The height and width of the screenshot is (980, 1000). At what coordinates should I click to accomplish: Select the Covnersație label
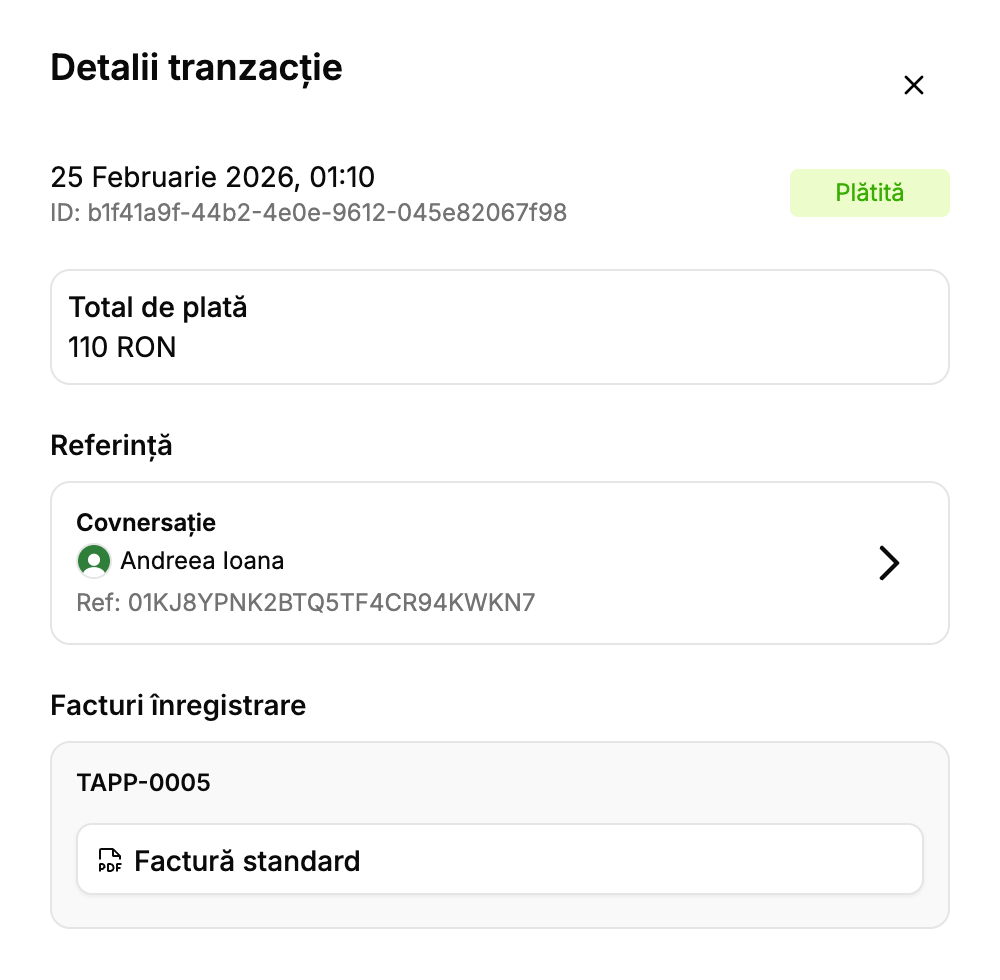point(146,522)
